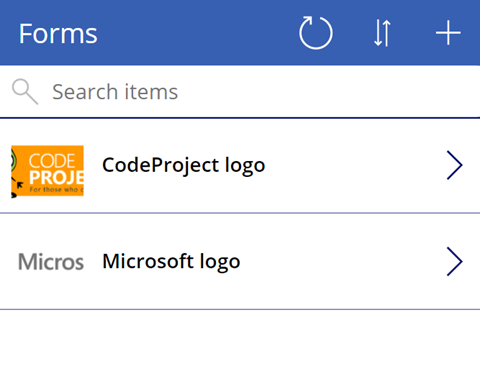
Task: Click the "Forms" header title
Action: 58,33
